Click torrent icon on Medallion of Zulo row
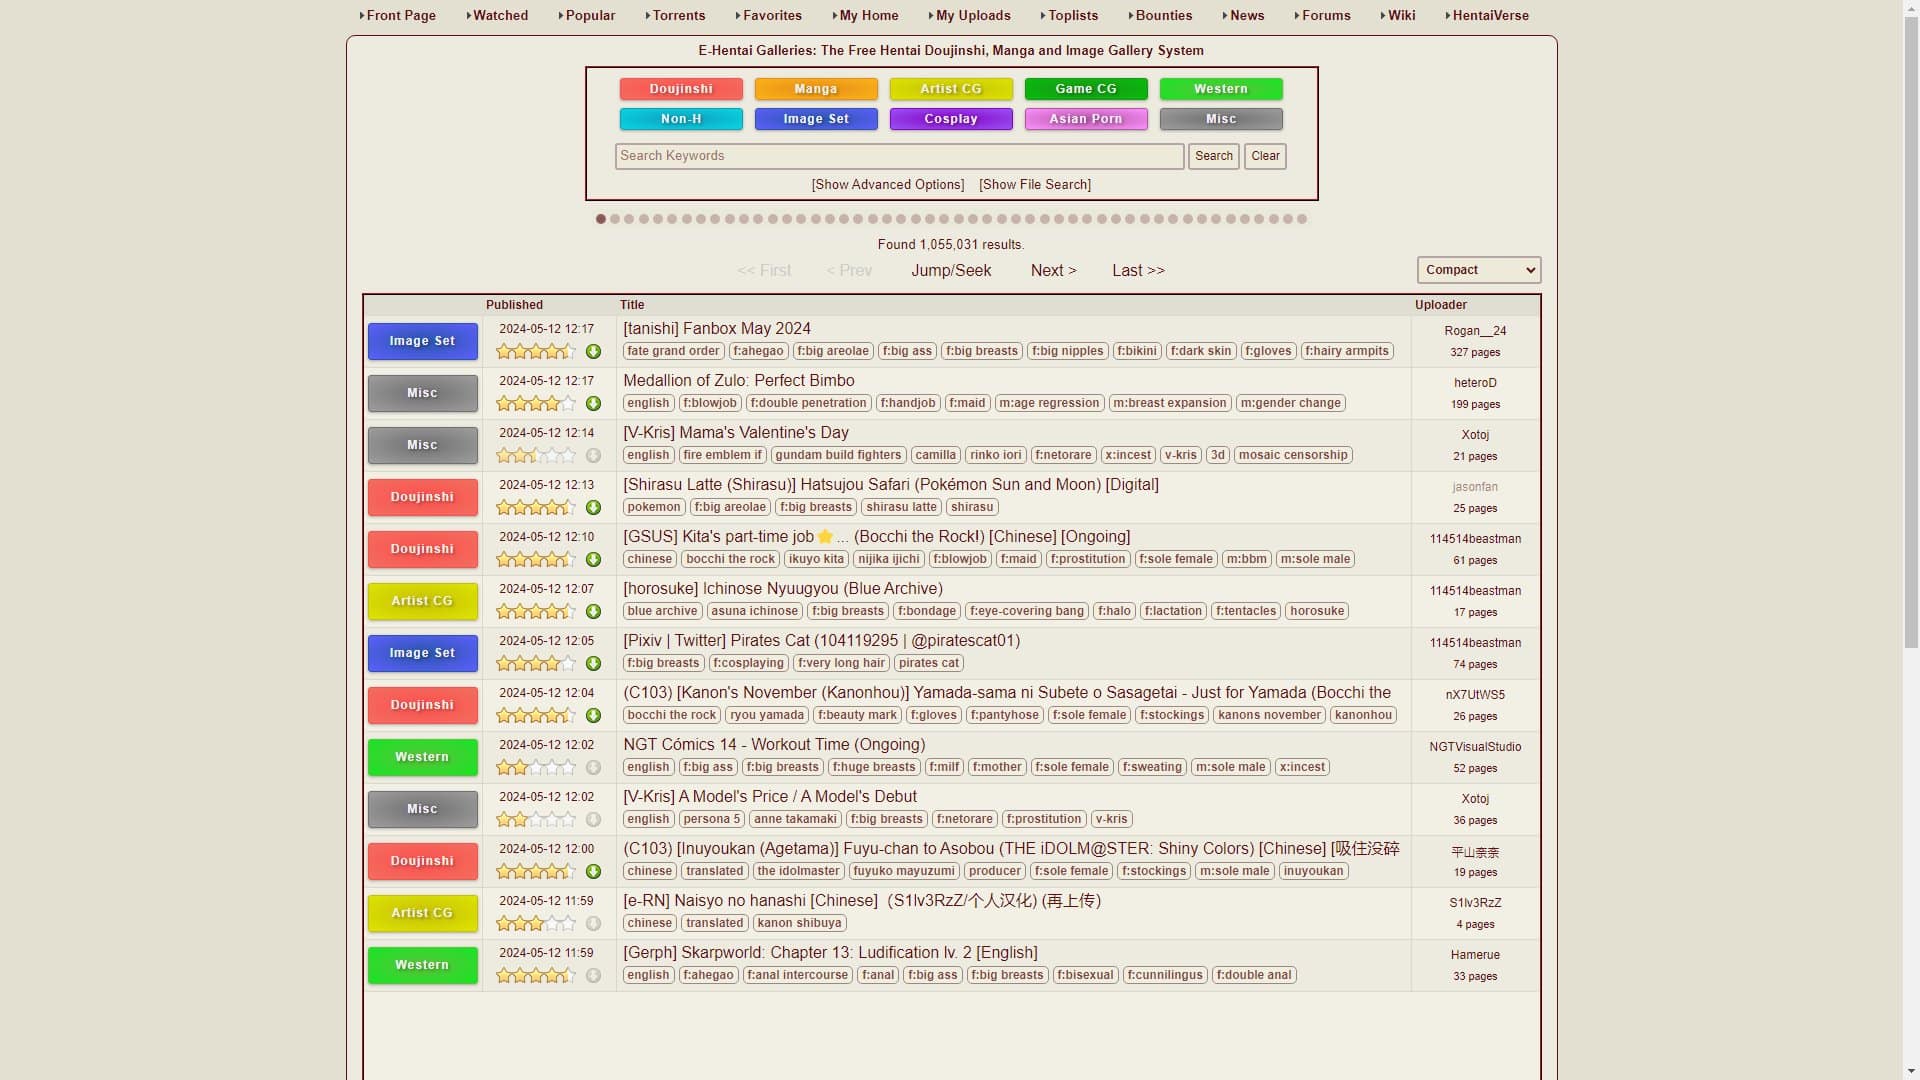 tap(593, 404)
